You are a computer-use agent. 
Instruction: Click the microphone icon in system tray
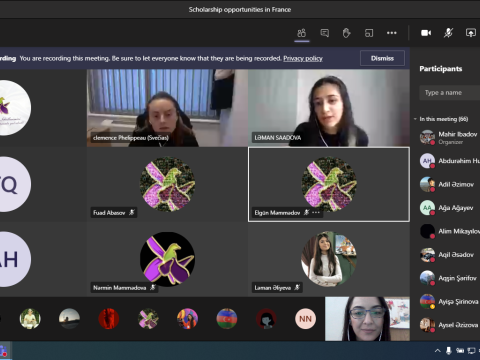click(x=449, y=350)
